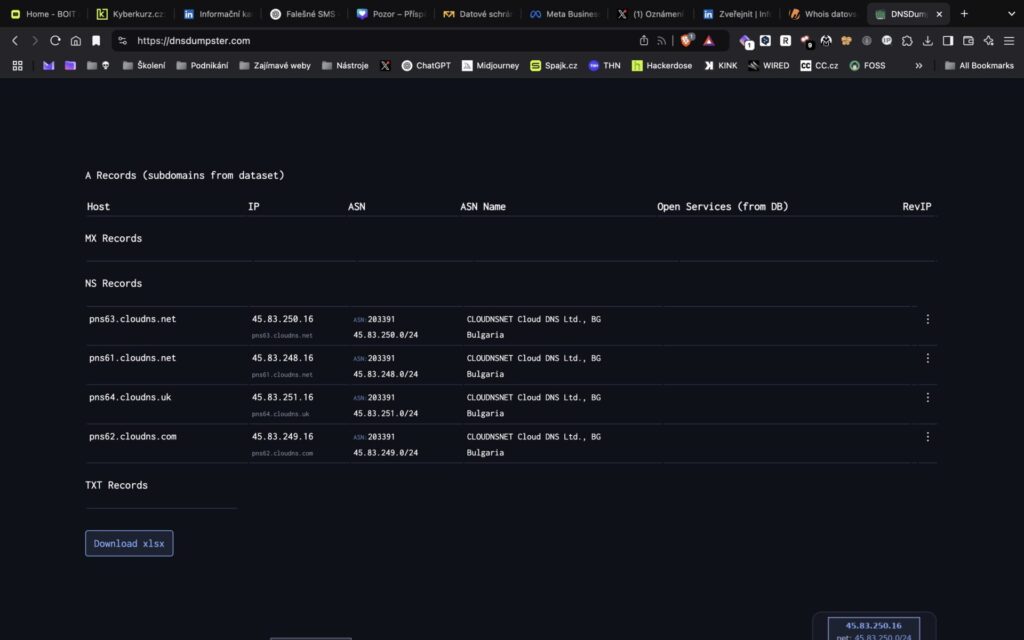Click the host pns62.cloudns.com
Image resolution: width=1024 pixels, height=640 pixels.
133,436
